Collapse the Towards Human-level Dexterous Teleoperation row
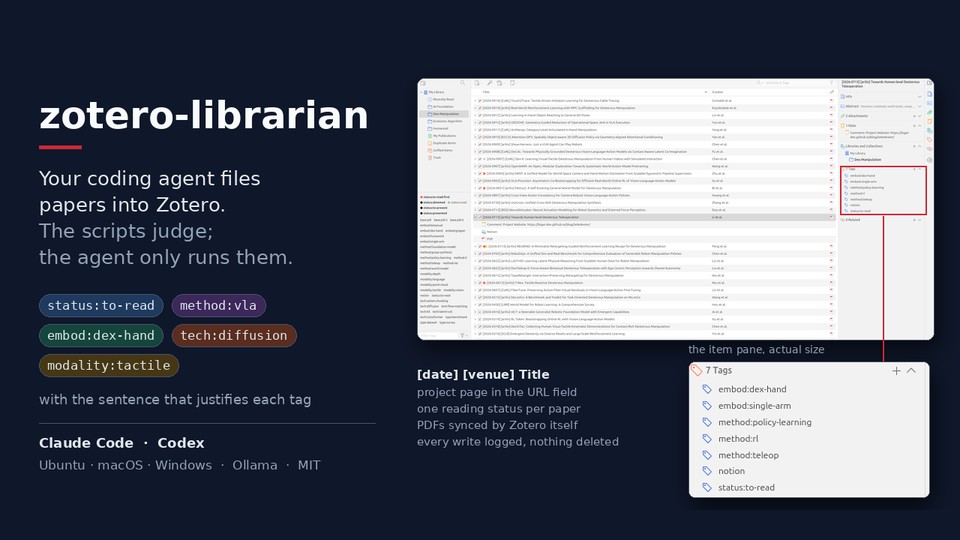The height and width of the screenshot is (540, 960). point(475,217)
